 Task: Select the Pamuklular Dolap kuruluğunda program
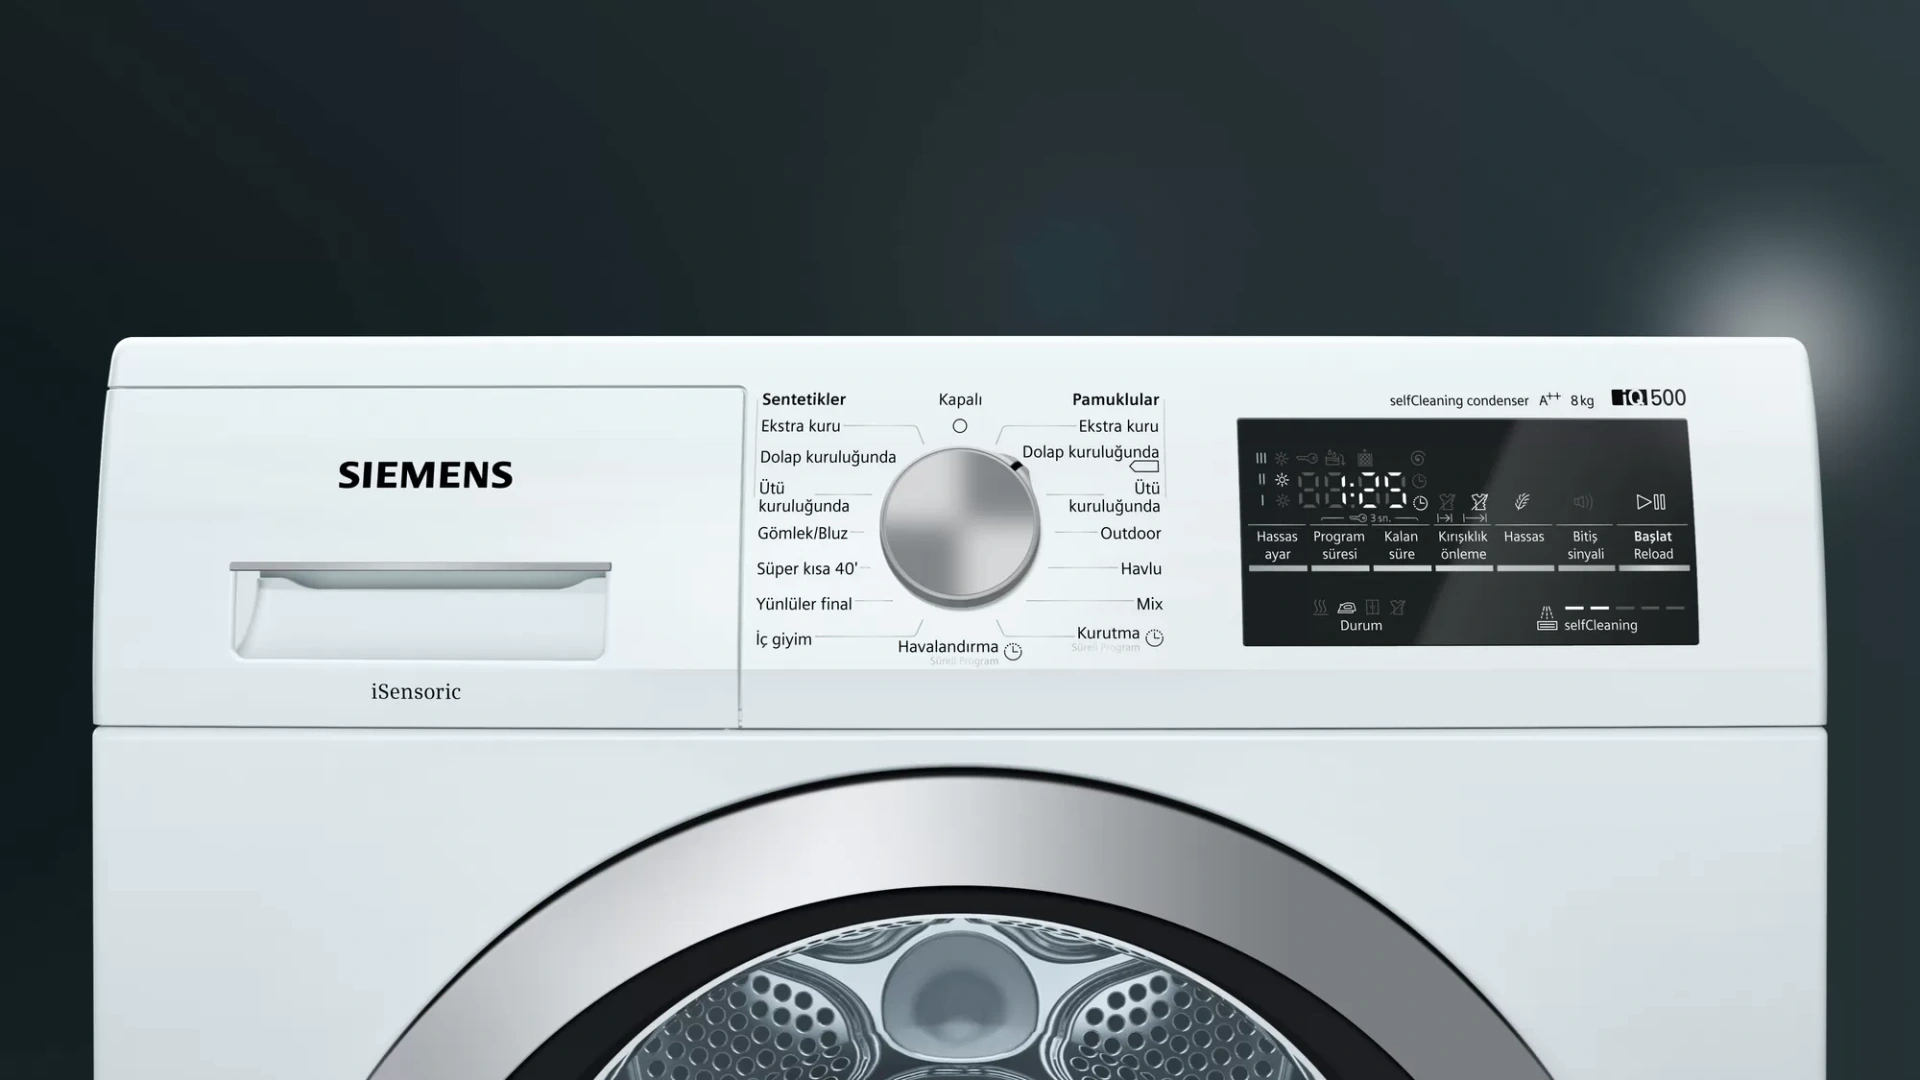(1090, 452)
